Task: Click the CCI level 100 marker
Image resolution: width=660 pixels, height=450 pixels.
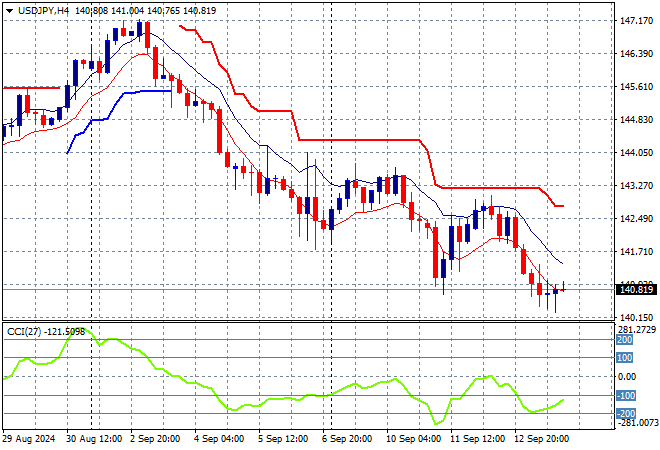Action: [624, 358]
